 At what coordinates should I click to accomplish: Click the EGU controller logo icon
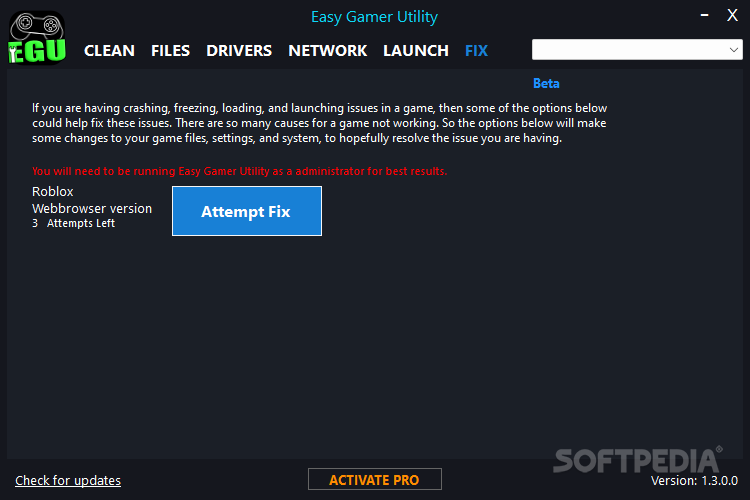37,38
